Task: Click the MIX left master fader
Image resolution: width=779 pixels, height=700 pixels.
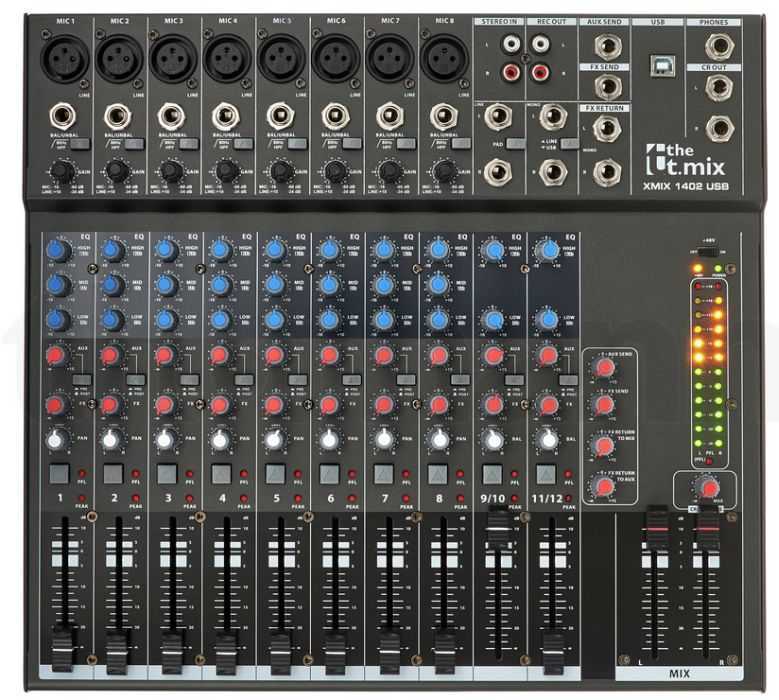Action: 657,528
